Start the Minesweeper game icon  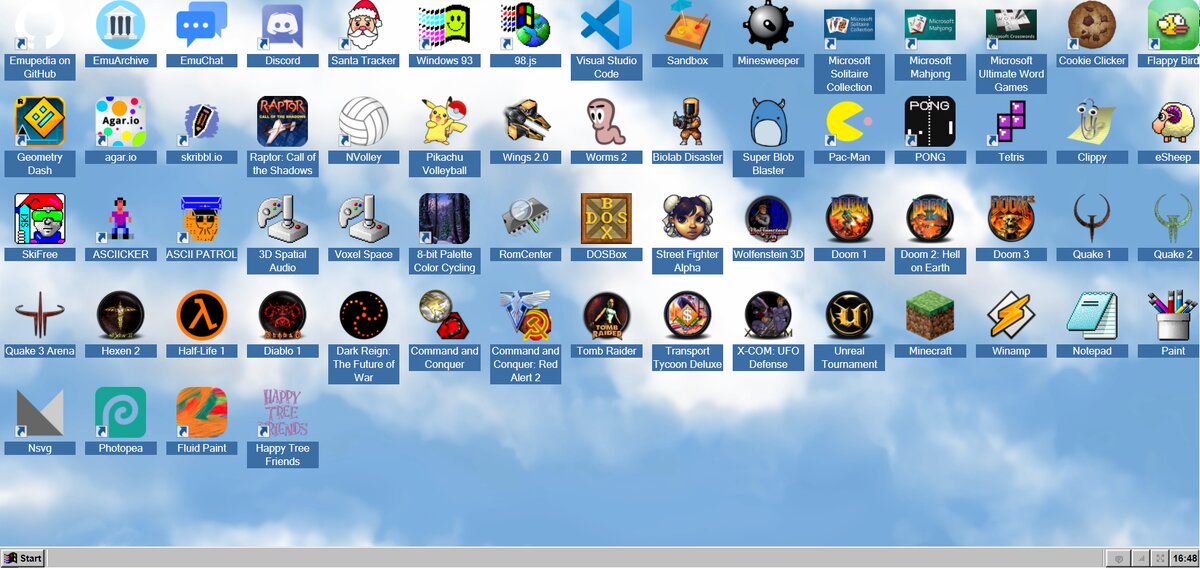[768, 25]
